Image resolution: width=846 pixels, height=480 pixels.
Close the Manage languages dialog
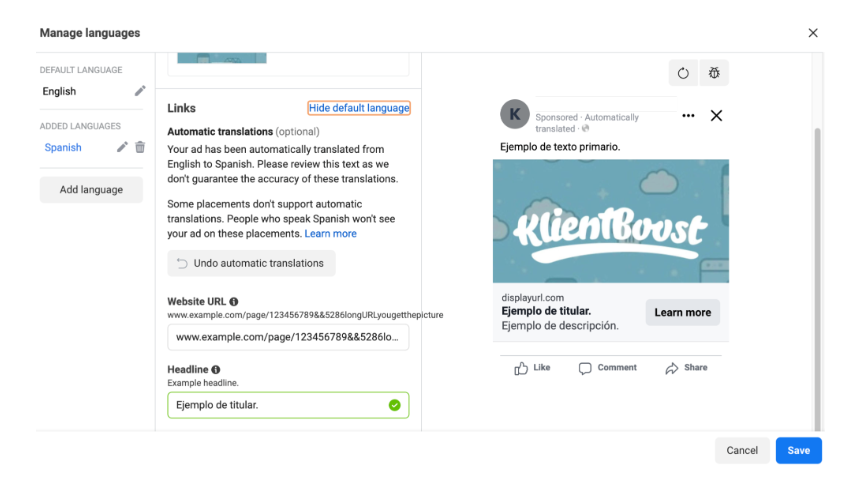click(813, 33)
